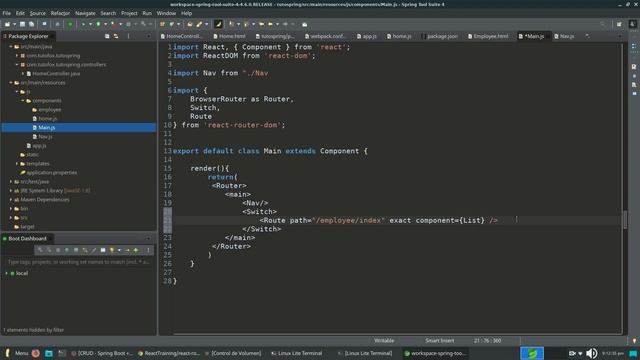Click the stop square icon in Boot Dashboard
This screenshot has width=640, height=360.
(76, 250)
